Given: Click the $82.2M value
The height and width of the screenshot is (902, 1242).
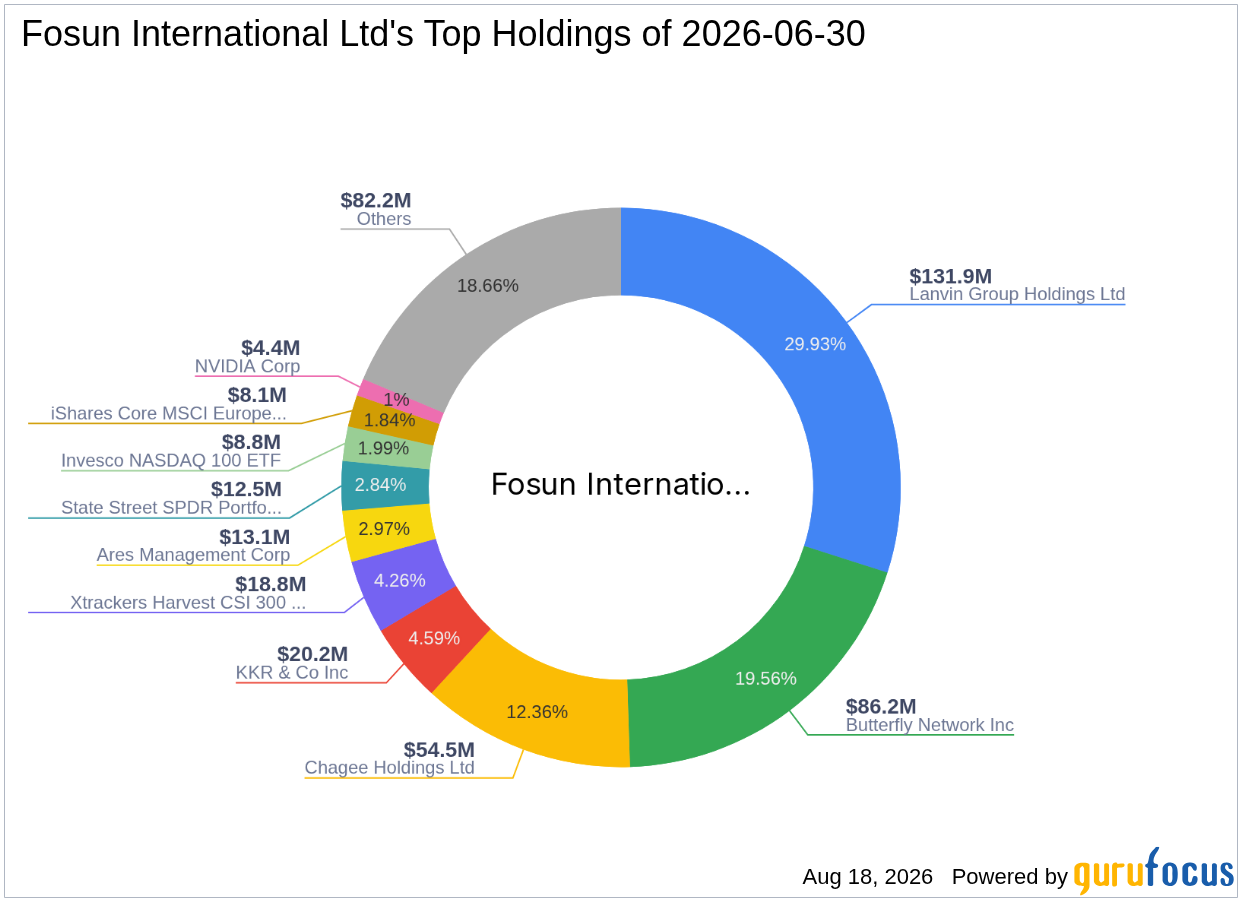Looking at the screenshot, I should [376, 200].
